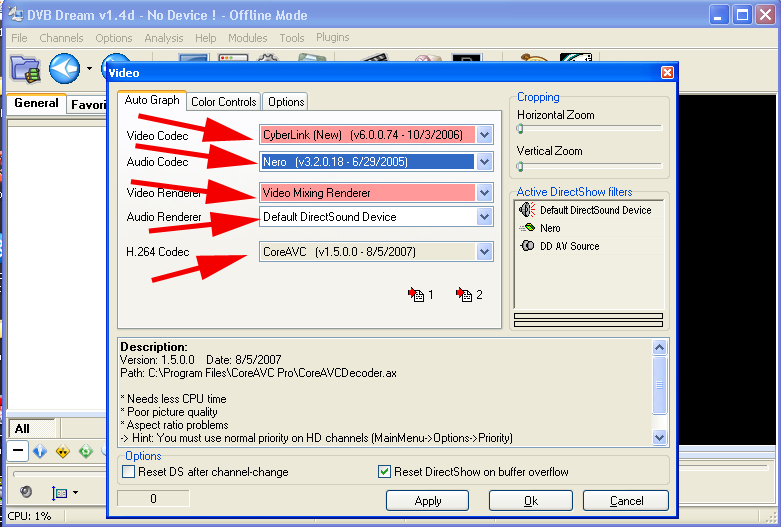Click the resize layout icon
Screen dimensions: 781x527
tap(59, 493)
